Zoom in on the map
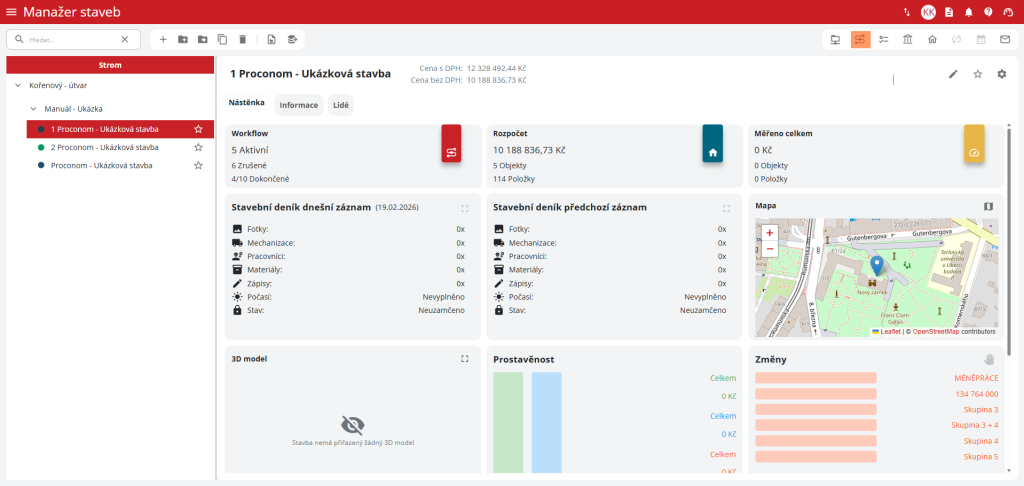The image size is (1024, 486). pos(769,232)
